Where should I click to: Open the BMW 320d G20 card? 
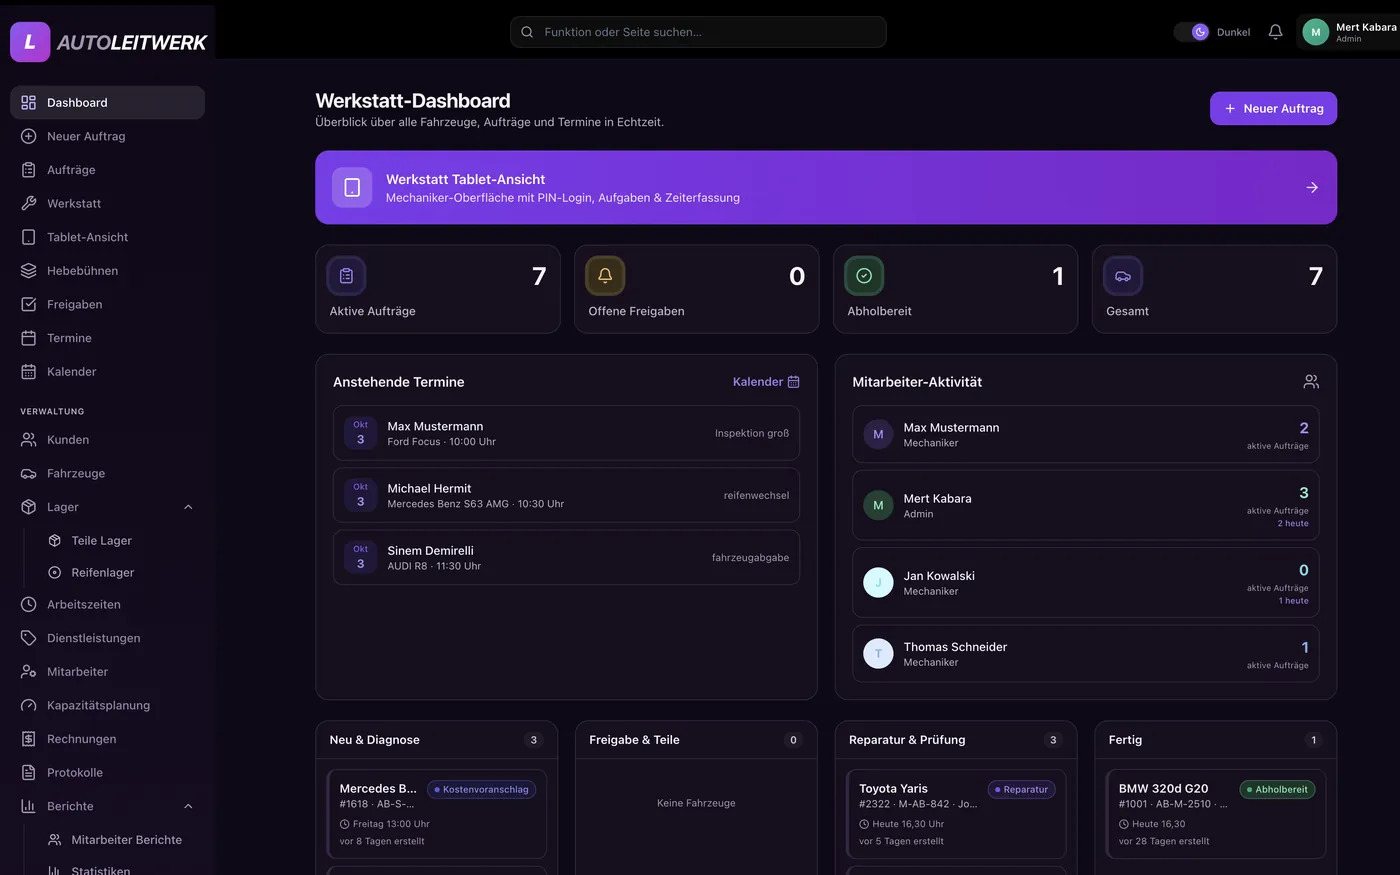click(x=1216, y=814)
